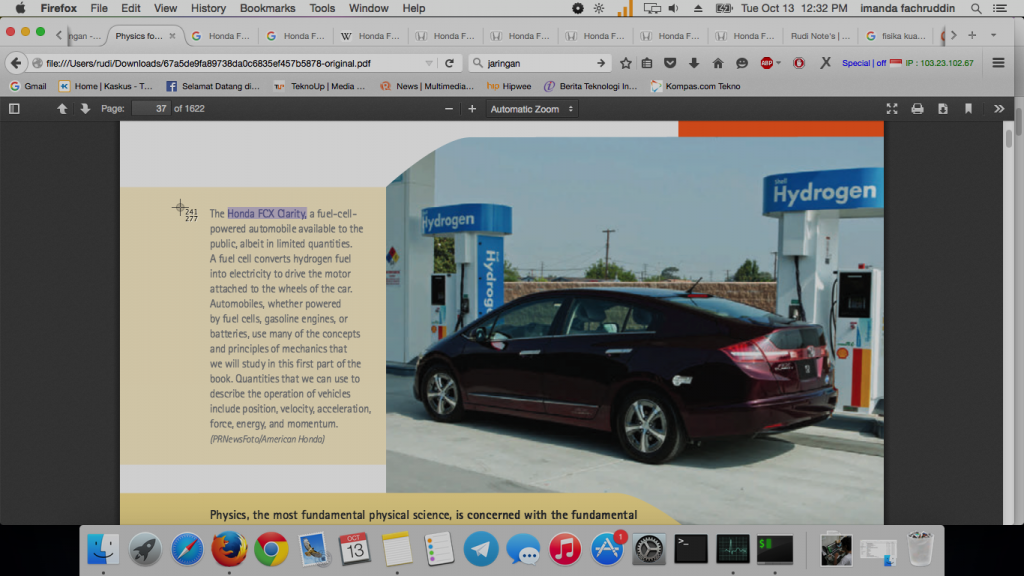Click the highlighted Honda FCX Clarity text
This screenshot has height=576, width=1024.
click(266, 214)
